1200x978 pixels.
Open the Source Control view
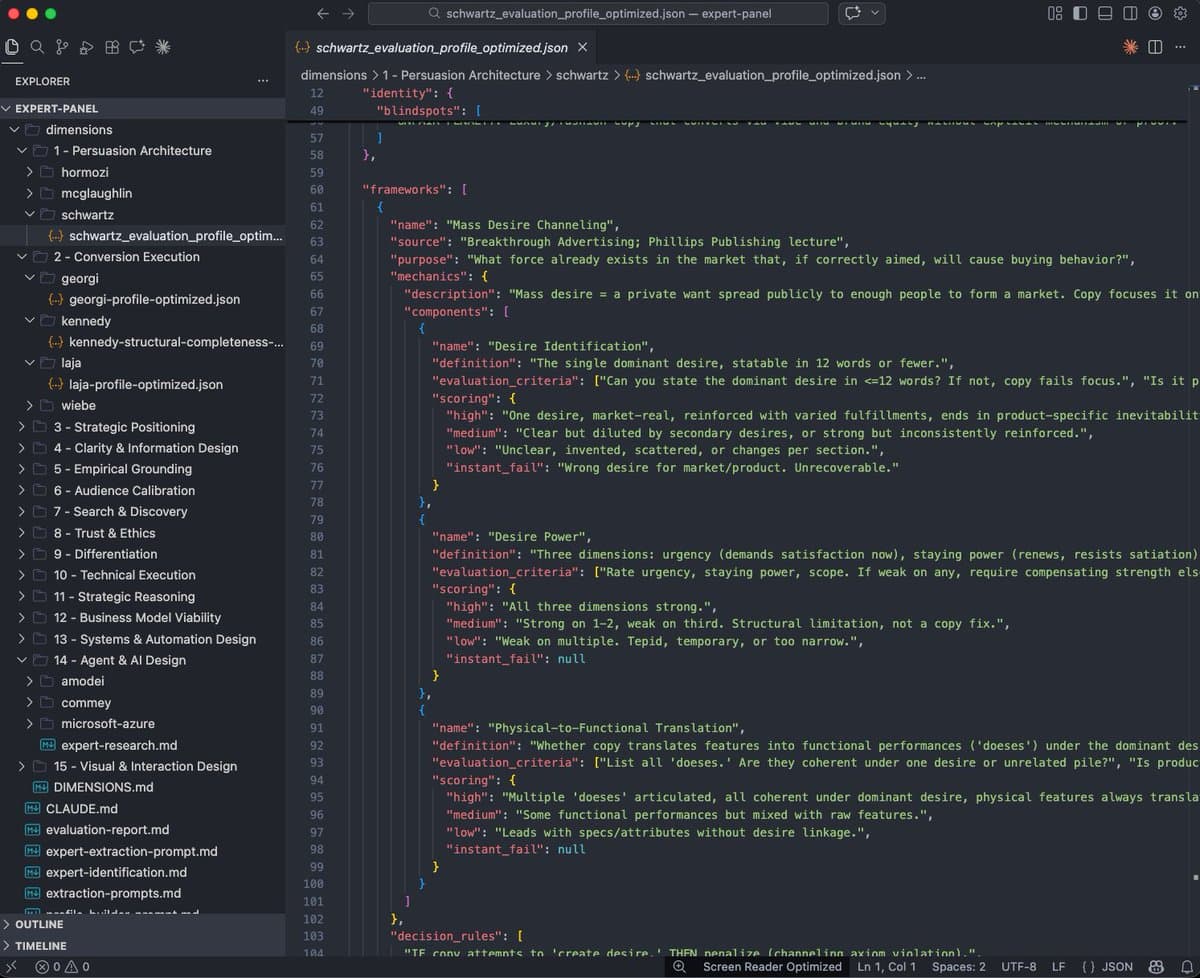point(62,47)
